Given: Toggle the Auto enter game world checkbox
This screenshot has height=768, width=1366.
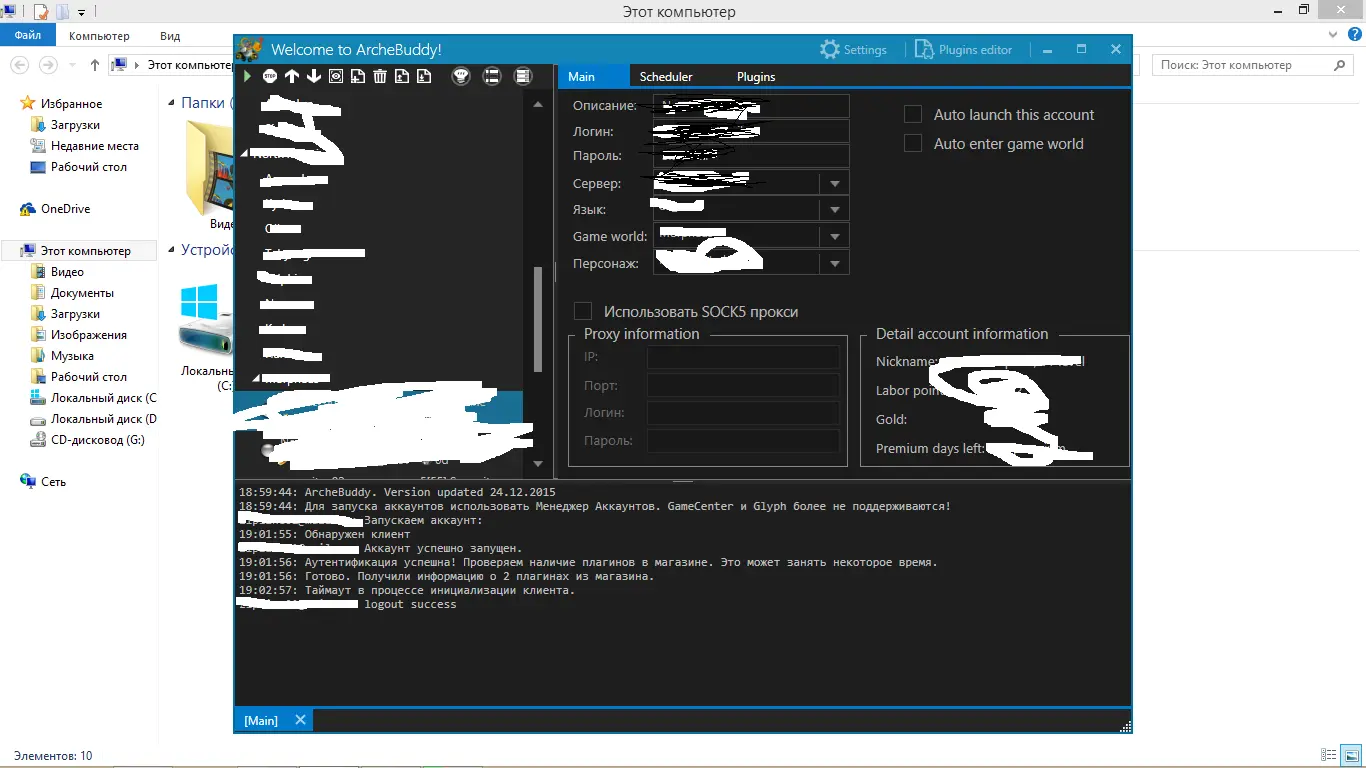Looking at the screenshot, I should [913, 144].
